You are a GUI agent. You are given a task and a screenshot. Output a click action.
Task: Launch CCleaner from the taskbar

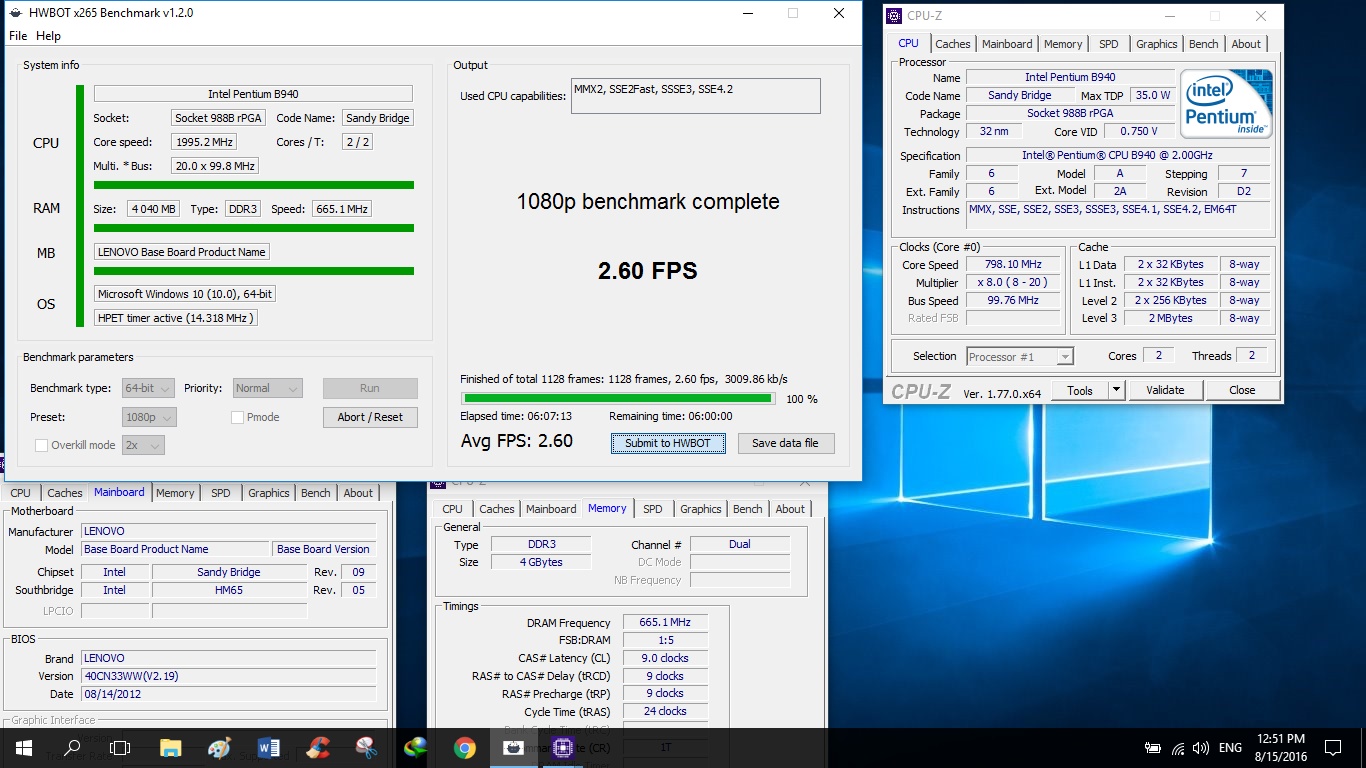318,747
